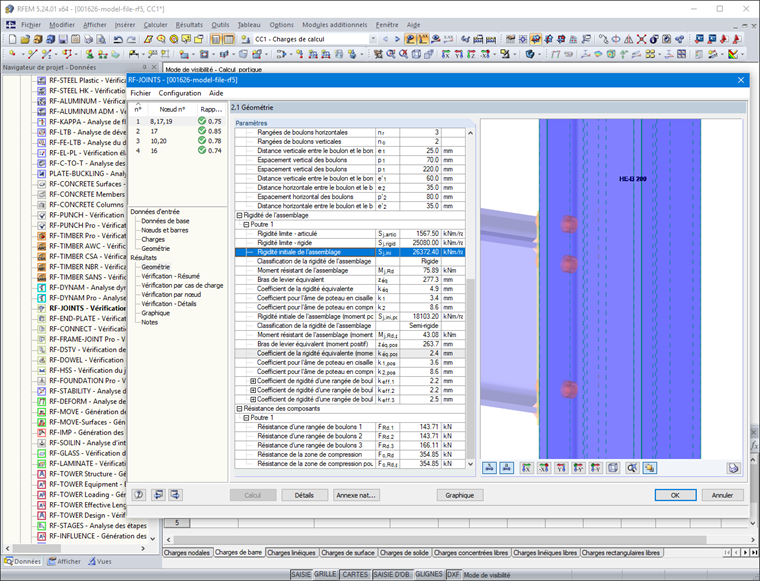Click the Détails button

point(304,495)
